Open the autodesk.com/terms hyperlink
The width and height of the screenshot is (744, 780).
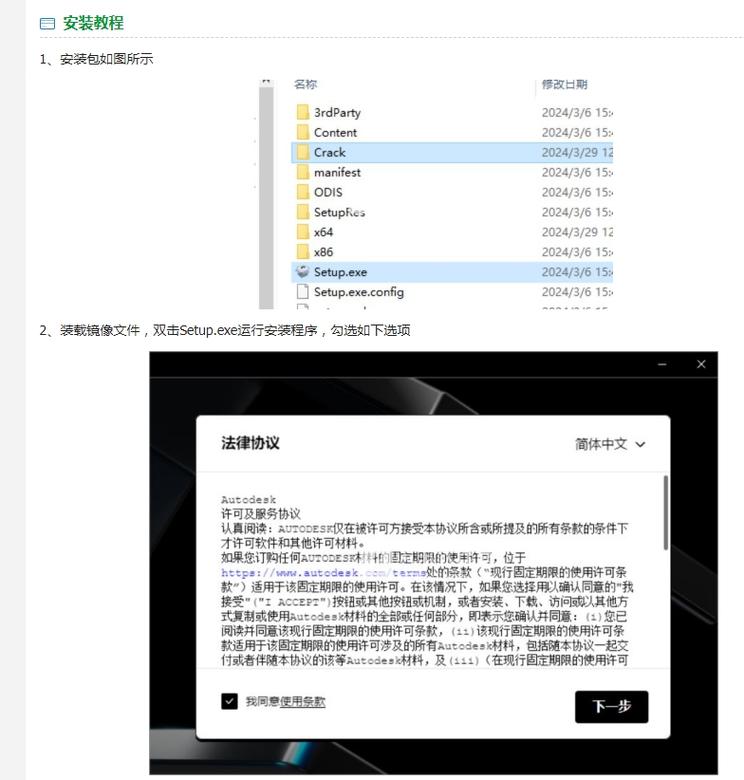click(x=323, y=573)
